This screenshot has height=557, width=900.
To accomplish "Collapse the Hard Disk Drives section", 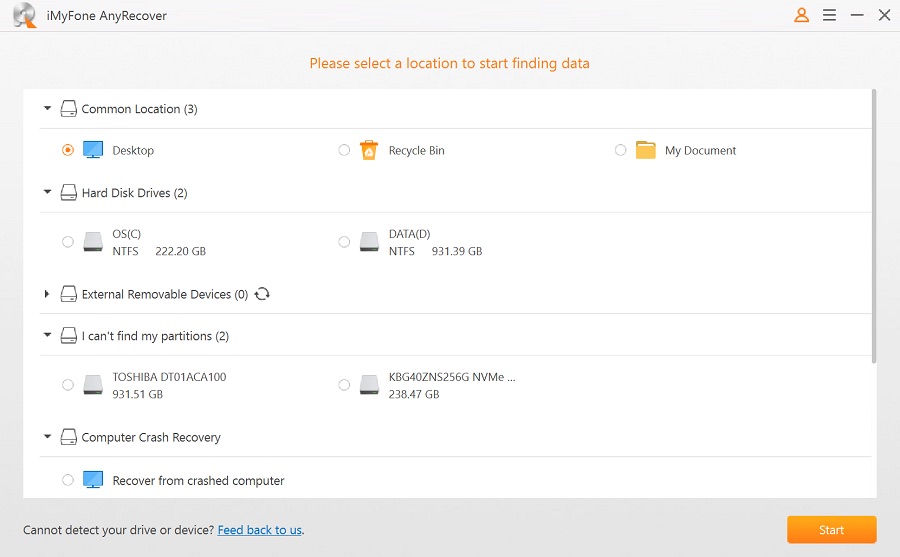I will point(47,192).
